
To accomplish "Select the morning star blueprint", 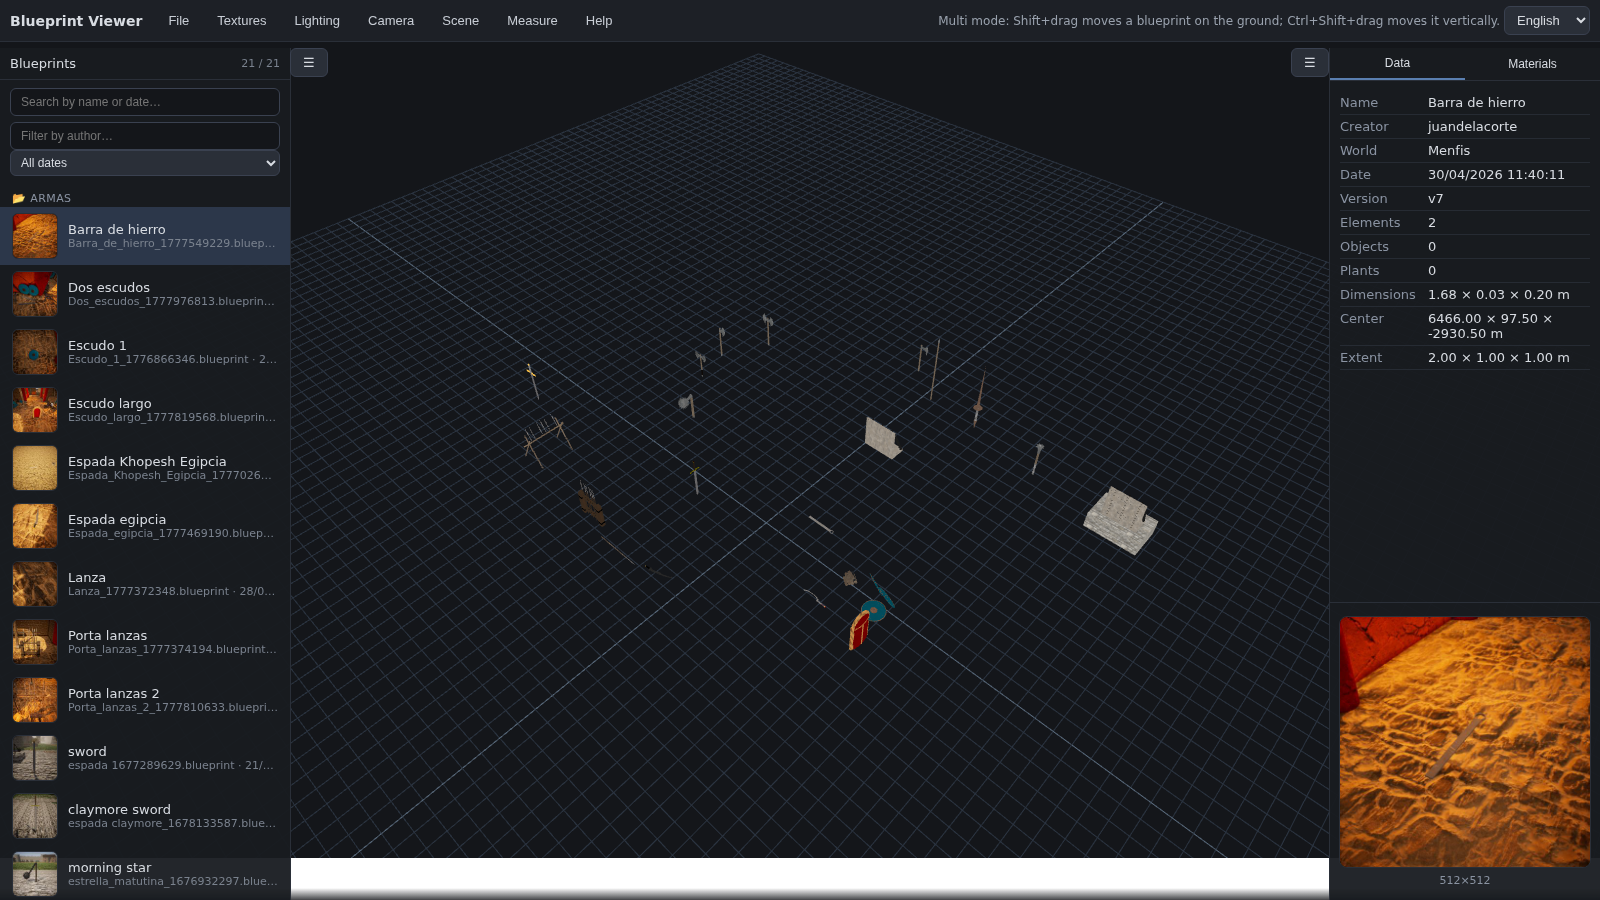I will [145, 873].
